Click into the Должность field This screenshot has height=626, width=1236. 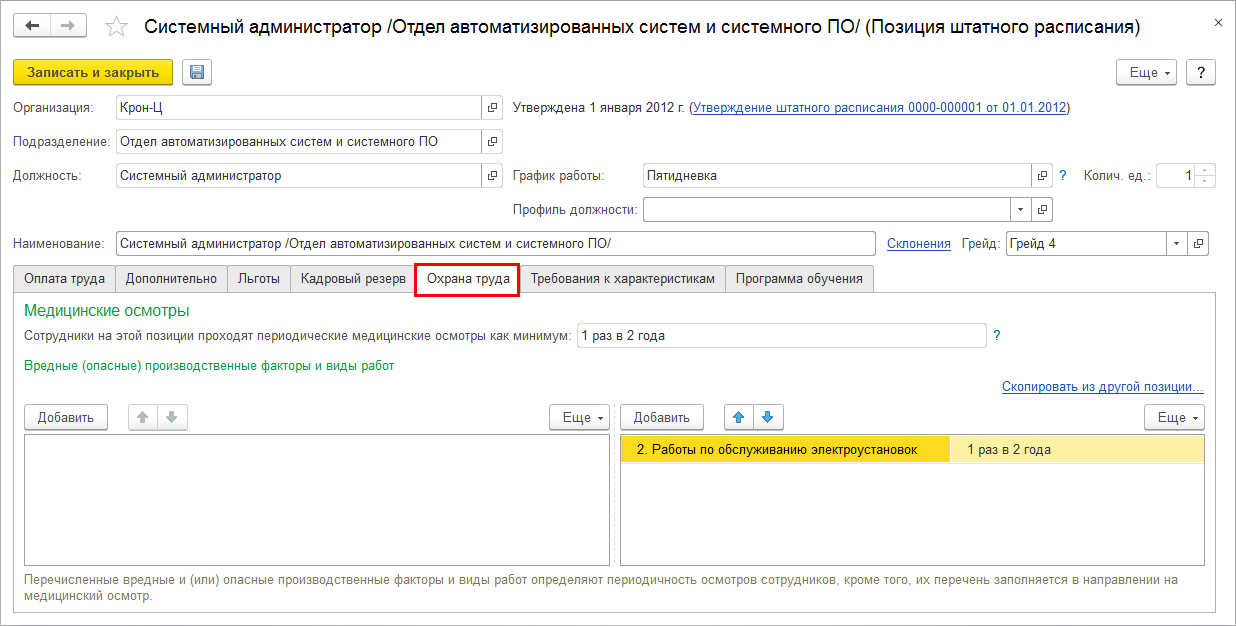click(x=298, y=176)
